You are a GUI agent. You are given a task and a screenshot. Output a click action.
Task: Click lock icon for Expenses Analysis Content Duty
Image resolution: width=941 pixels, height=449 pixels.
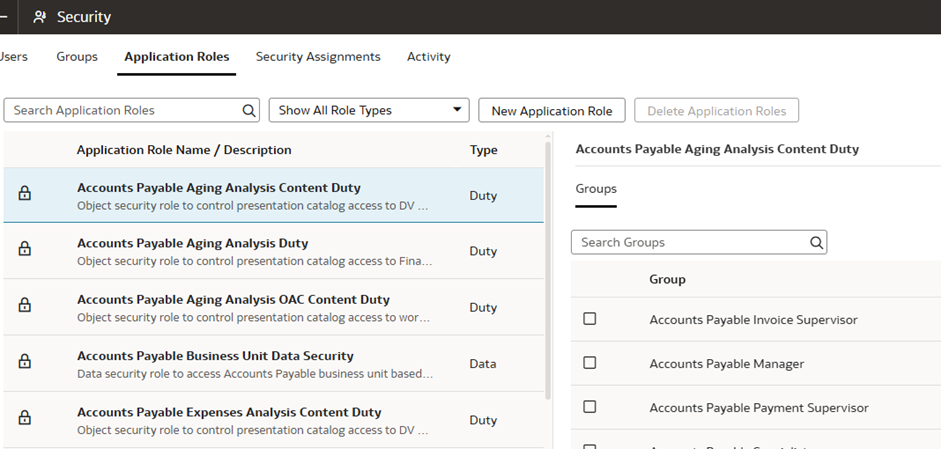pos(25,418)
